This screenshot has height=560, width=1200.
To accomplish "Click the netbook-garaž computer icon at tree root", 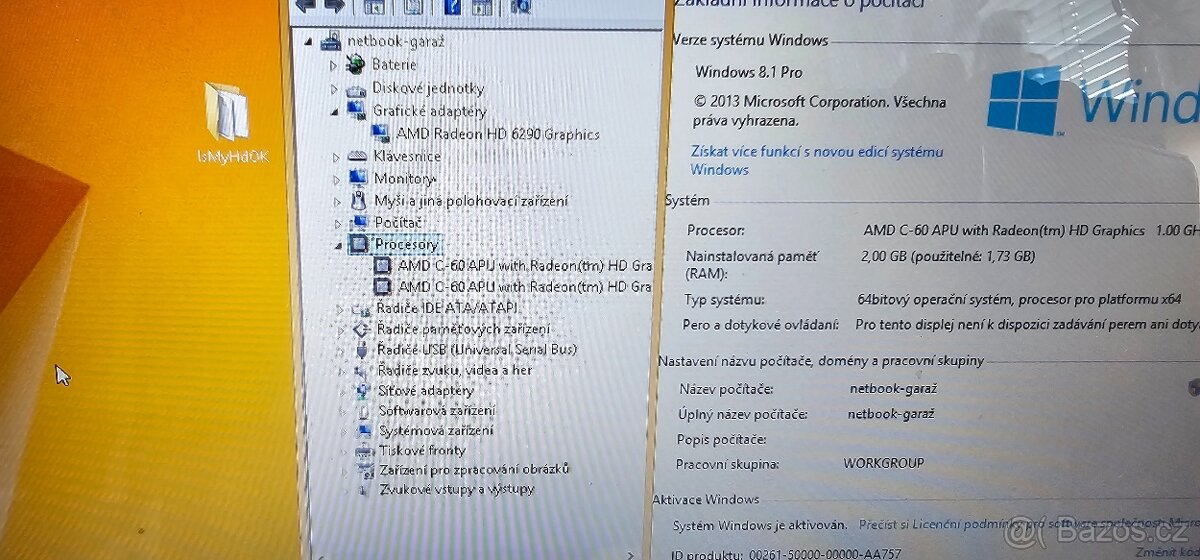I will click(331, 42).
